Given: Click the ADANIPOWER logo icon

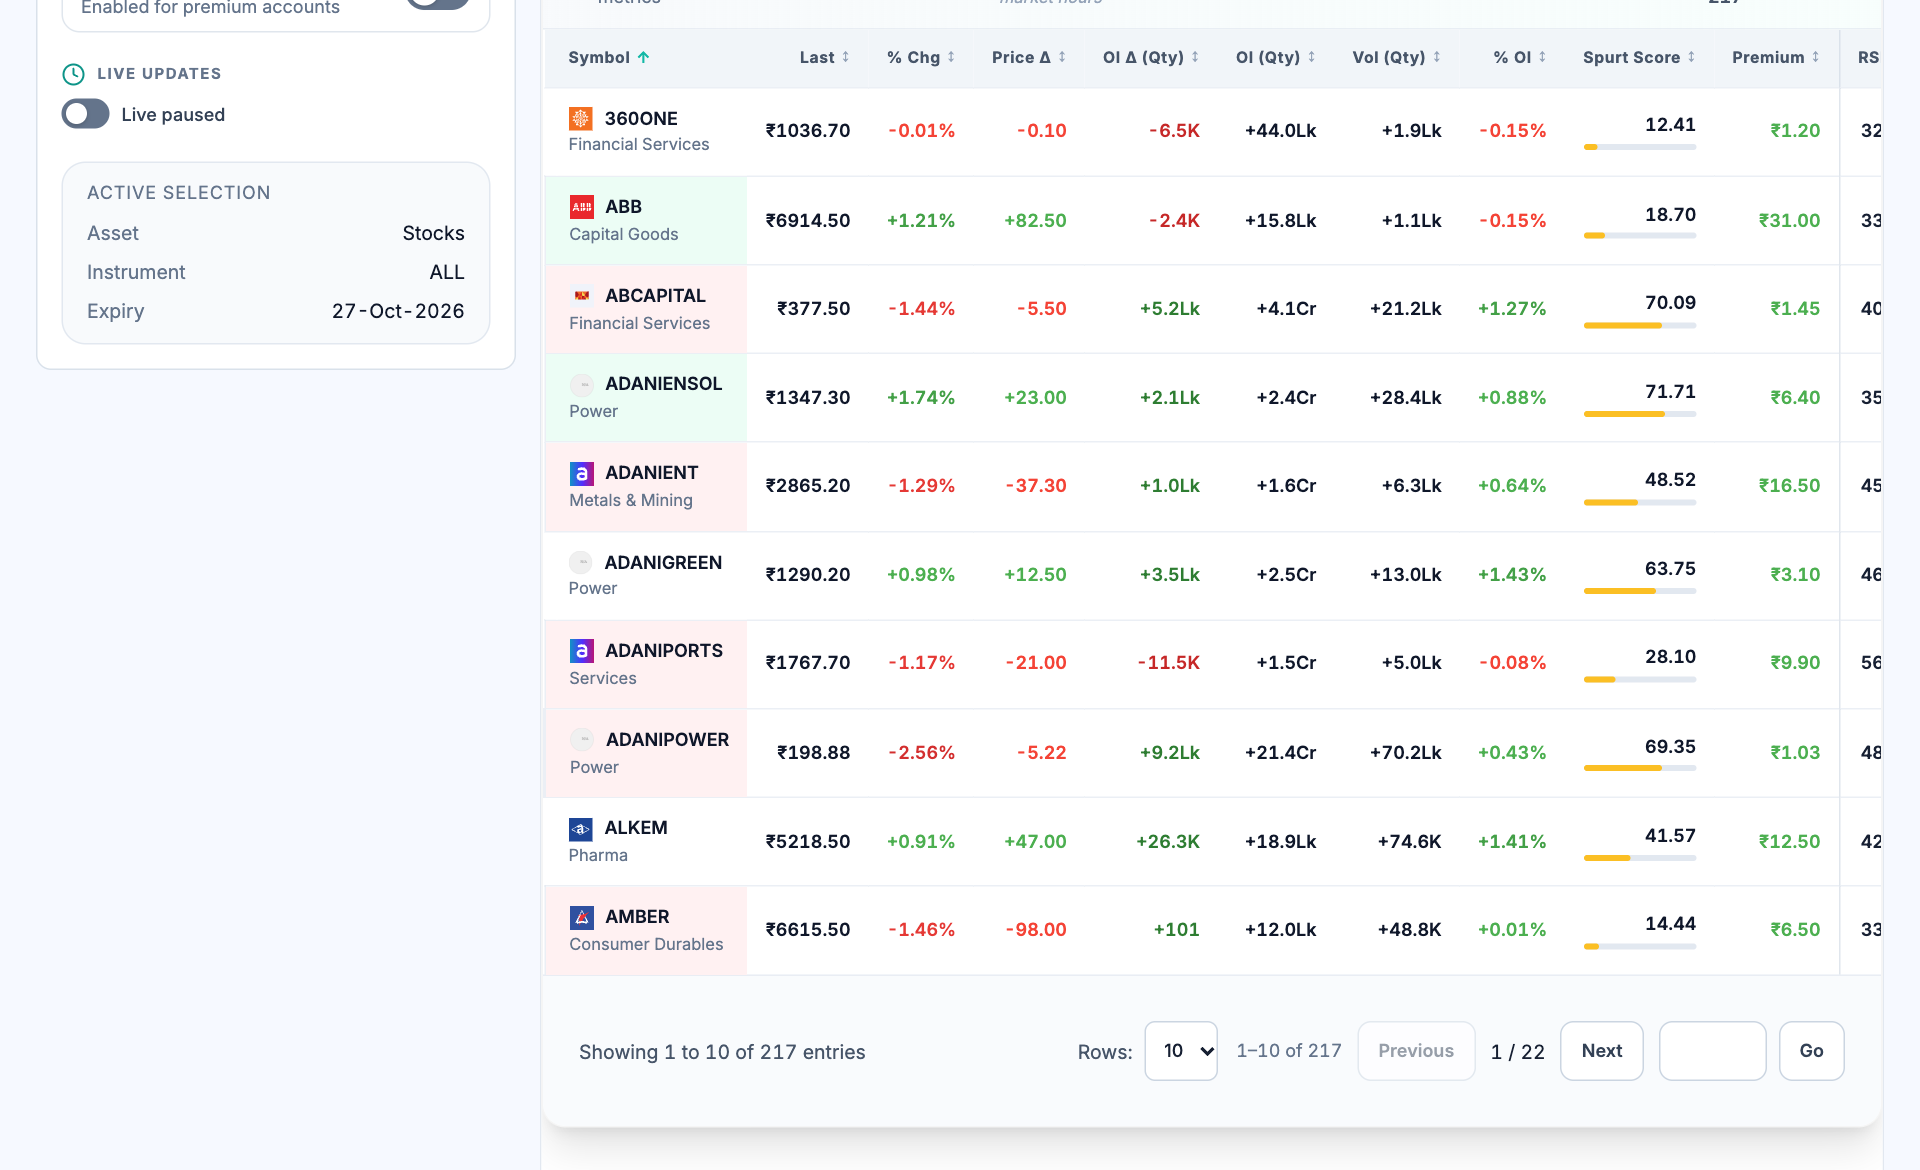Looking at the screenshot, I should (x=582, y=740).
